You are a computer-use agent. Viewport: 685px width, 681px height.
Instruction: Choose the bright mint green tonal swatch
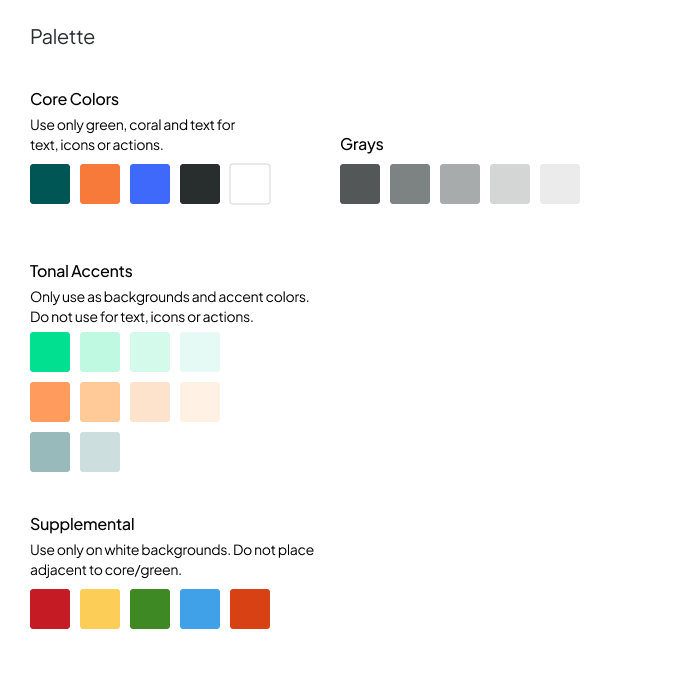pos(50,352)
